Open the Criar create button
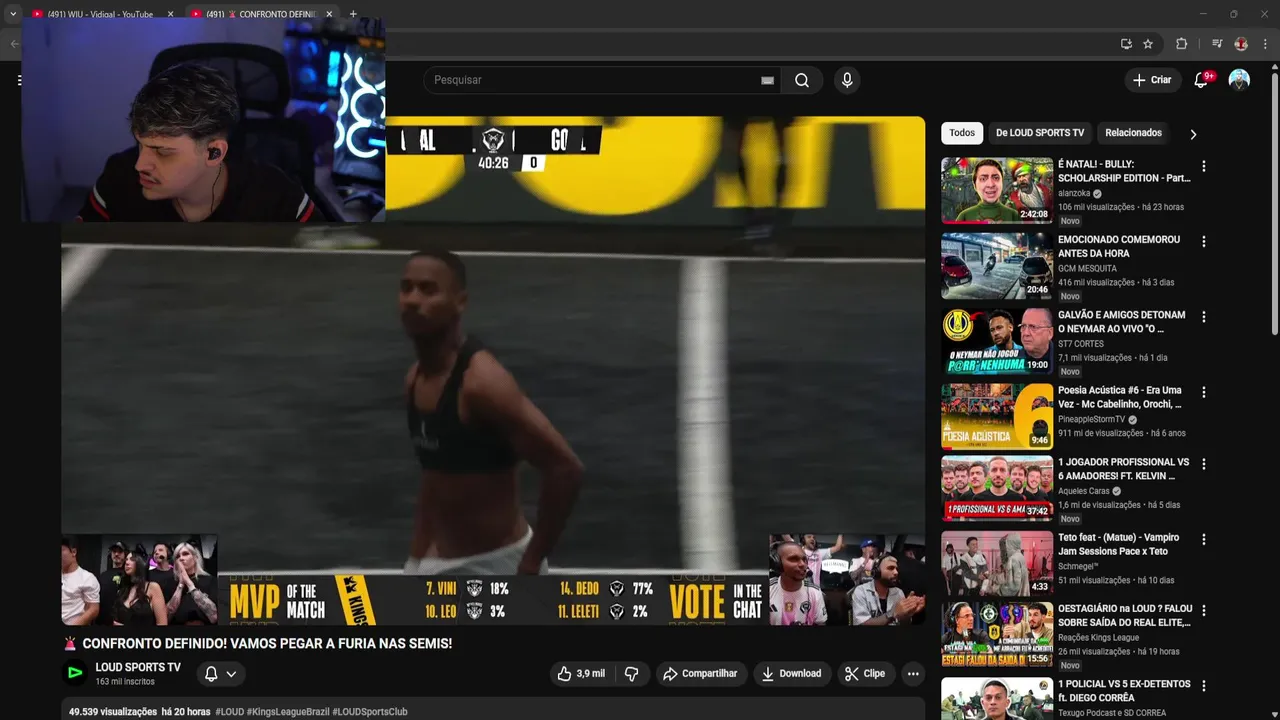Viewport: 1280px width, 720px height. click(1152, 80)
